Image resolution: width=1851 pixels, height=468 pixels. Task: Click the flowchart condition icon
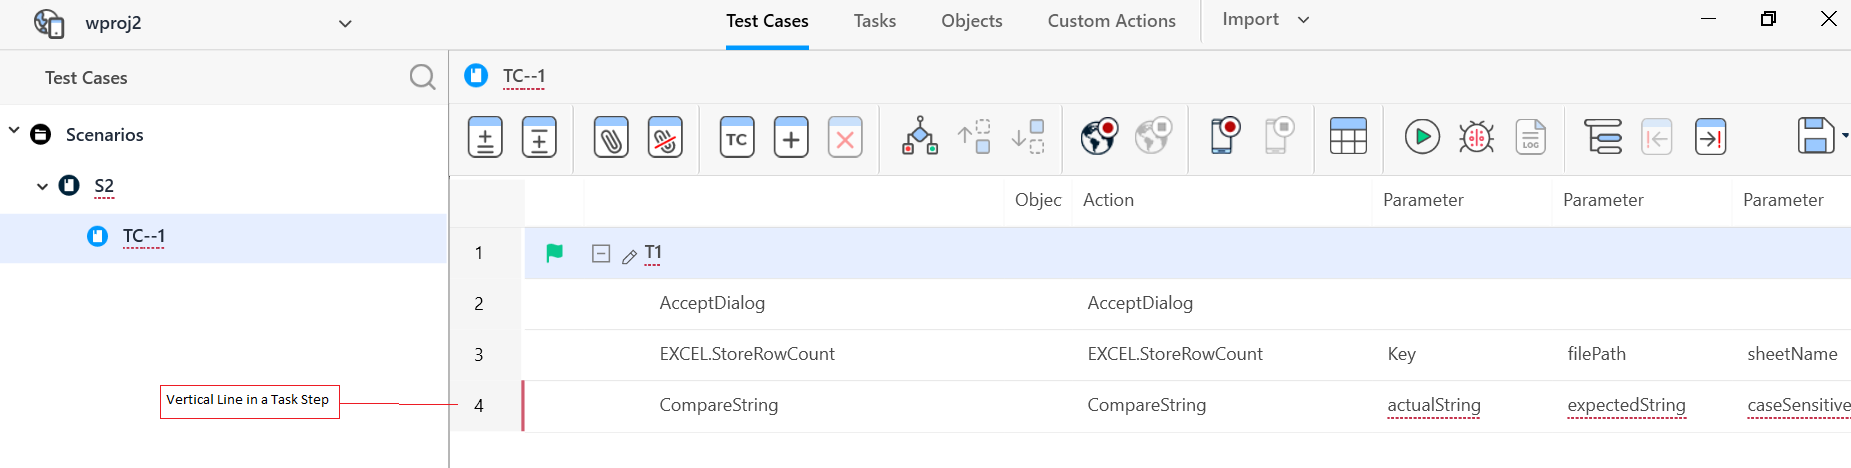tap(919, 137)
